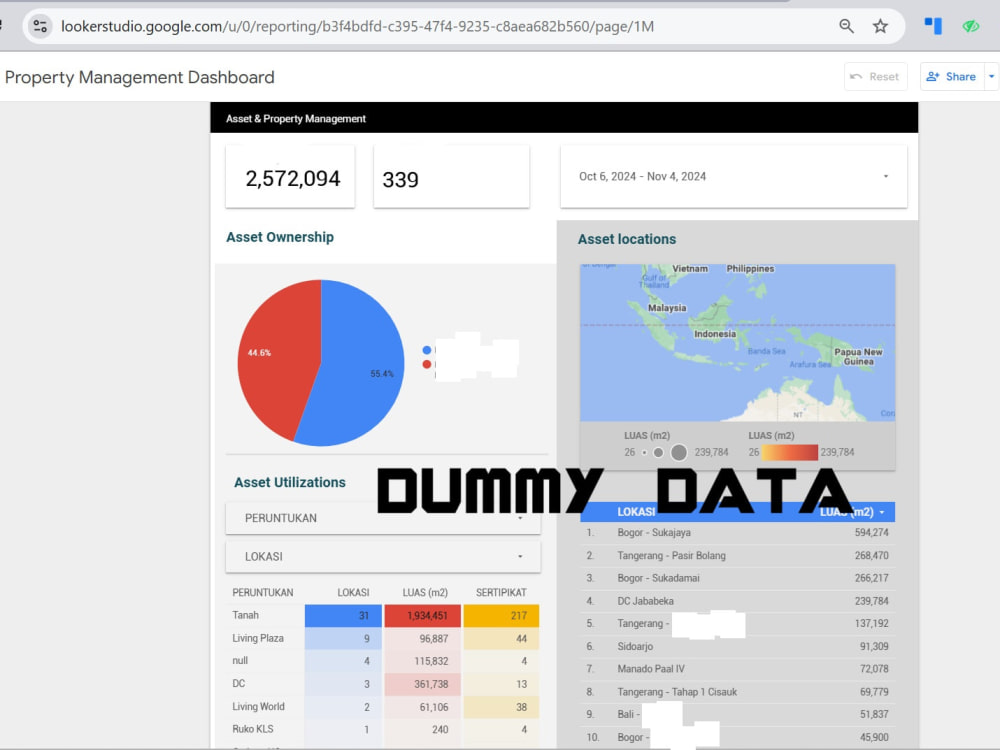The height and width of the screenshot is (750, 1000).
Task: Click the zoom magnifier icon in address bar
Action: tap(846, 26)
